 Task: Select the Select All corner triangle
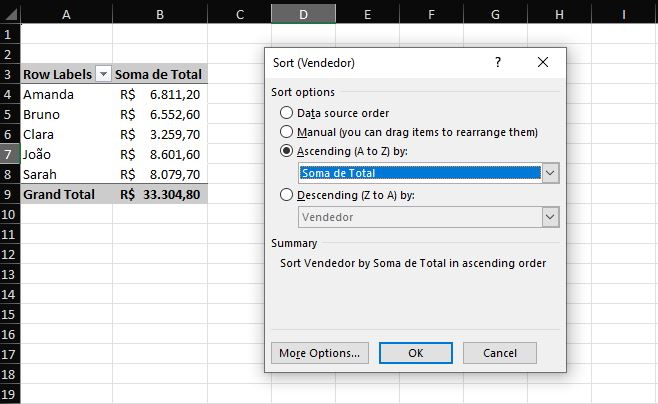click(x=10, y=15)
